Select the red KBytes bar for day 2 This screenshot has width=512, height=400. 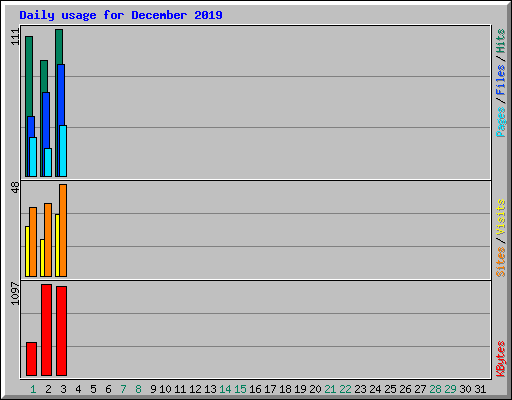tap(47, 330)
